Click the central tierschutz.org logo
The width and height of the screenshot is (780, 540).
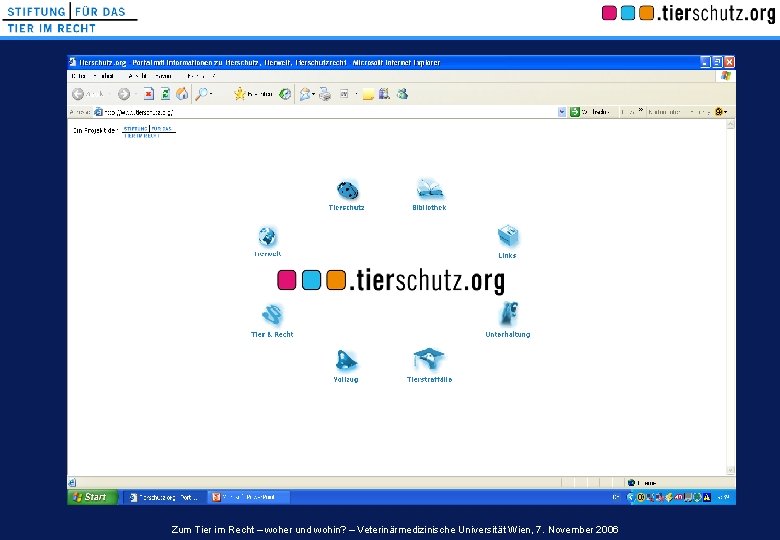(391, 280)
